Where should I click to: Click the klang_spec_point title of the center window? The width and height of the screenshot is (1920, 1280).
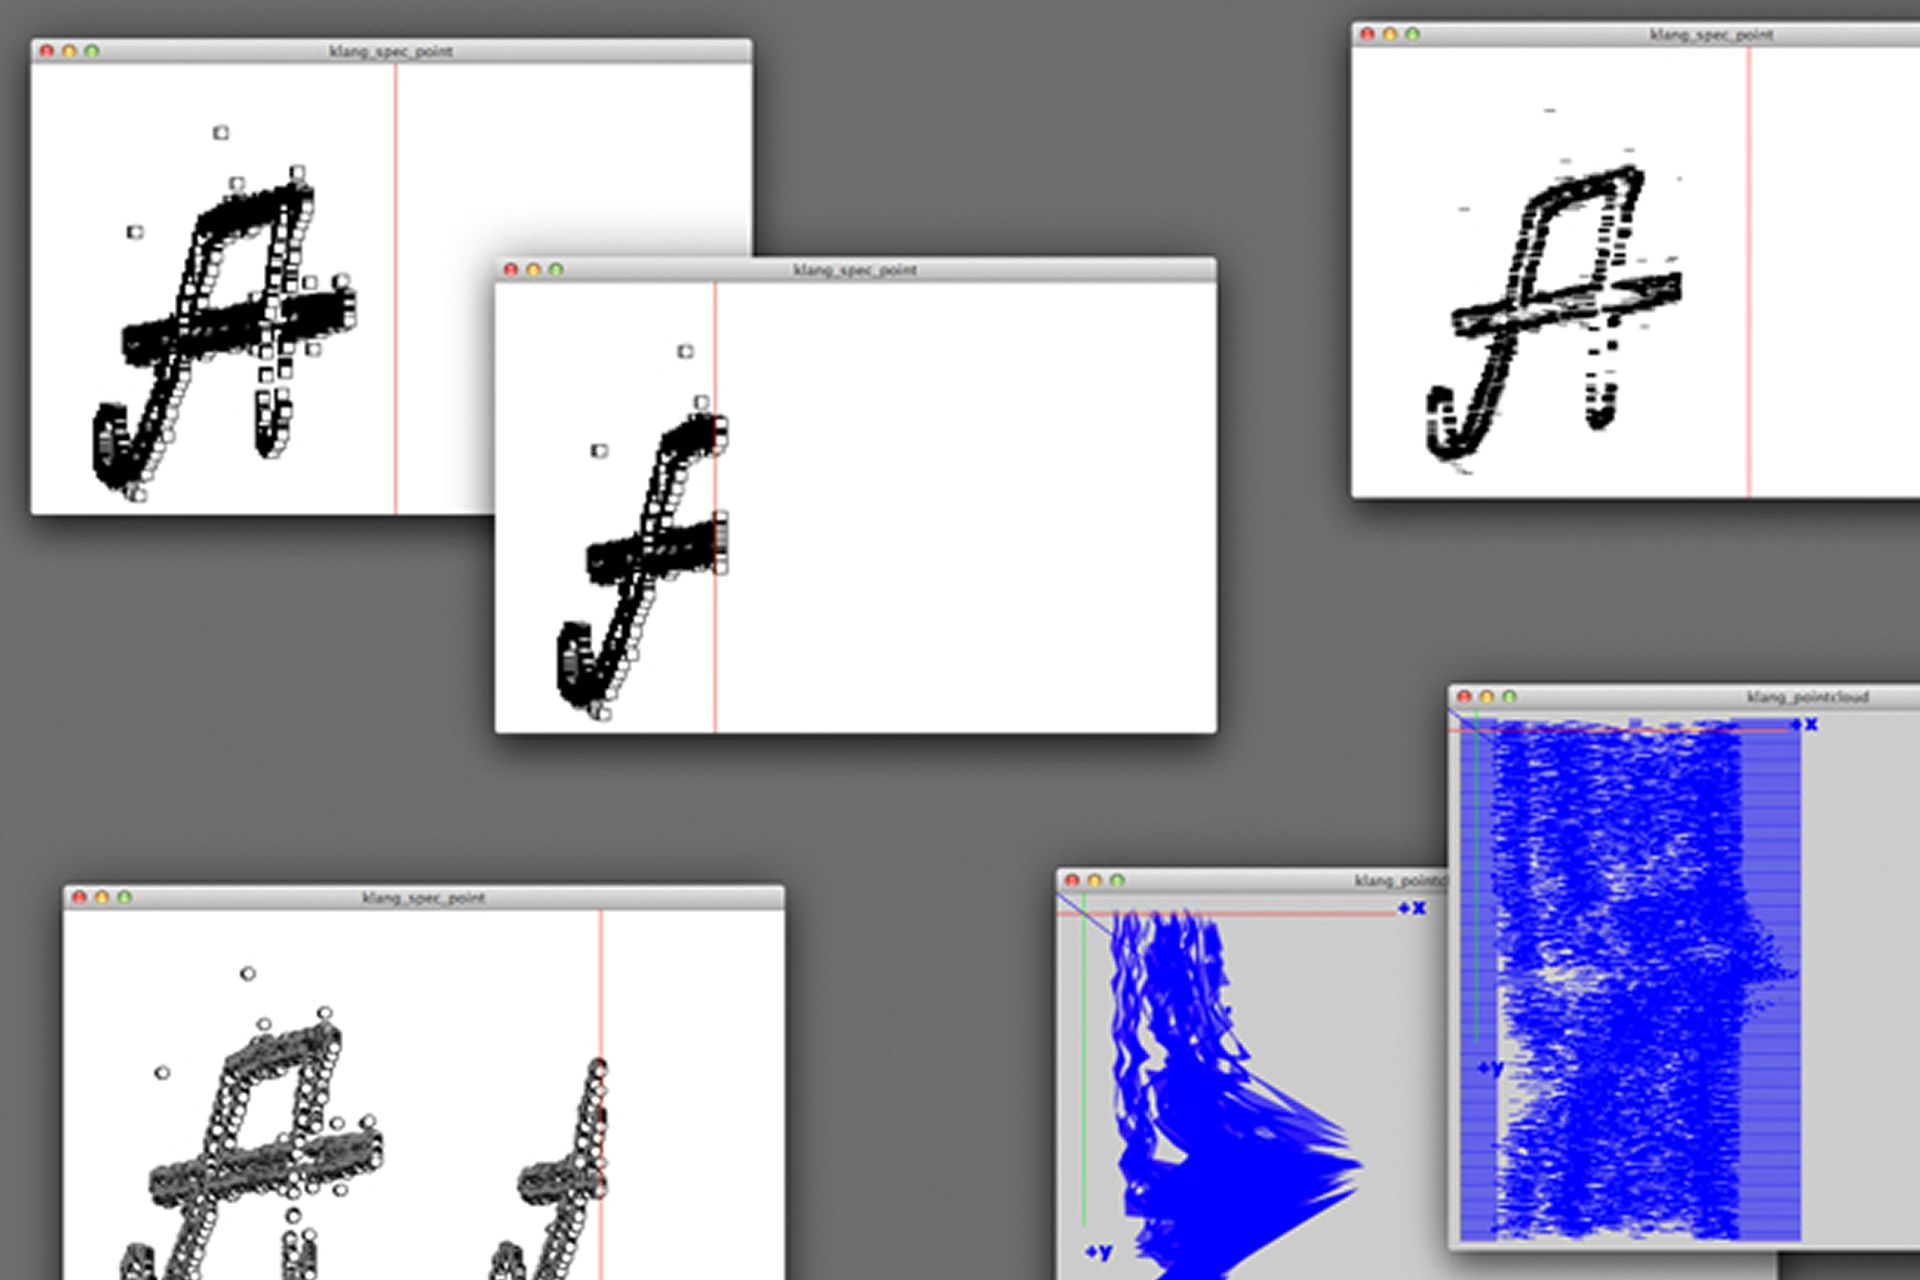[855, 270]
